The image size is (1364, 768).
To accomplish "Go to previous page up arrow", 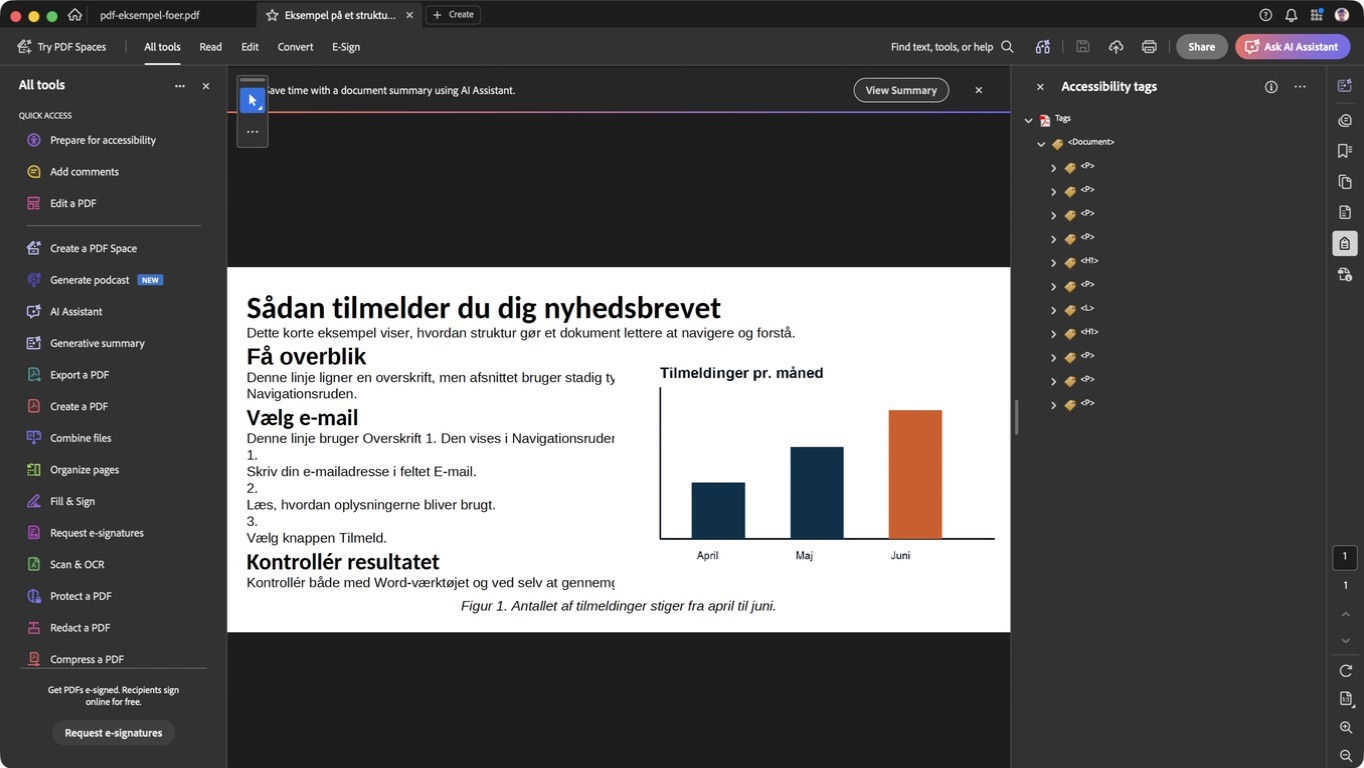I will pyautogui.click(x=1346, y=614).
